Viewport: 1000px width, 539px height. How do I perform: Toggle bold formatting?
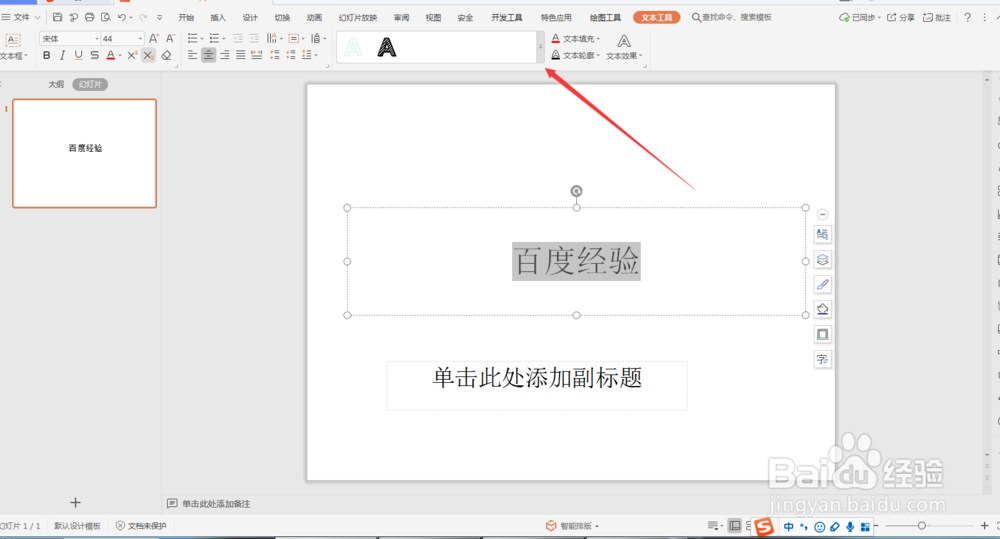coord(47,55)
